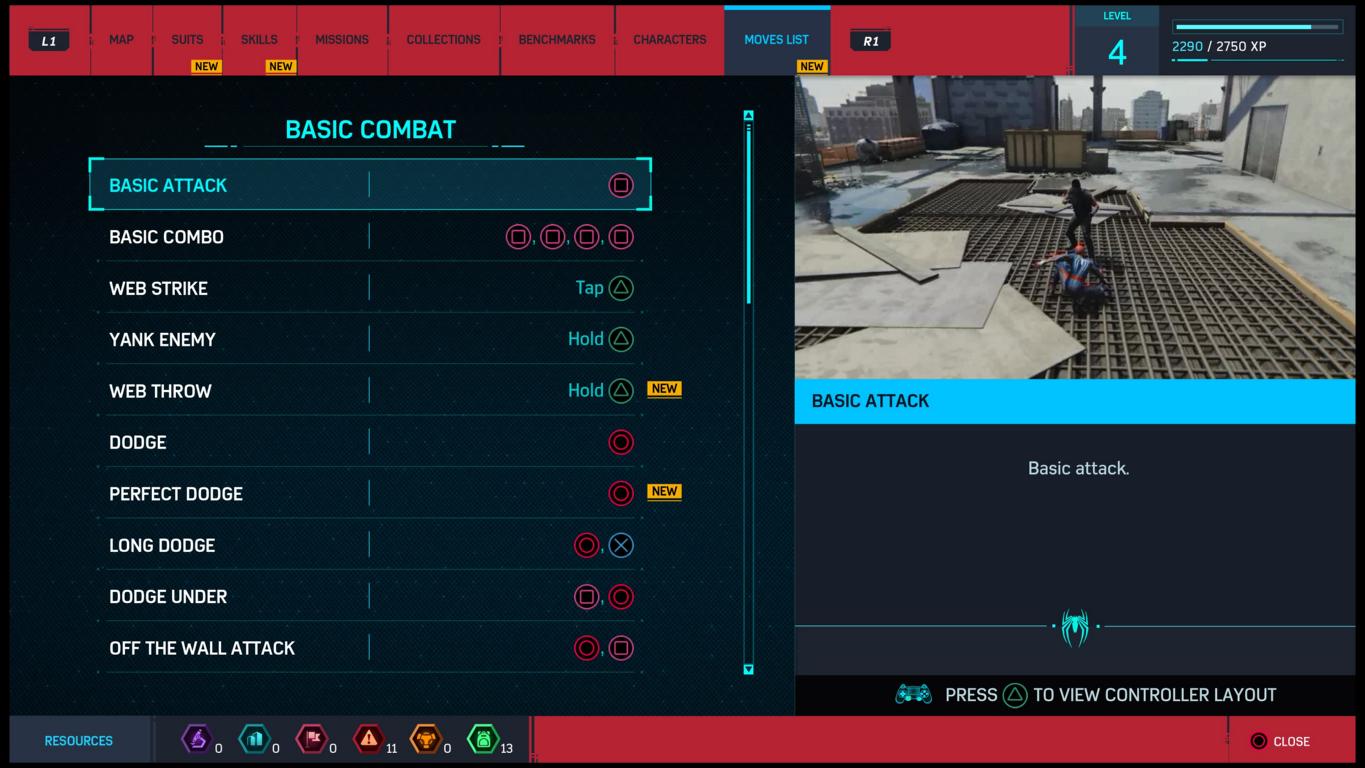Click the XP progress bar

coord(1257,27)
